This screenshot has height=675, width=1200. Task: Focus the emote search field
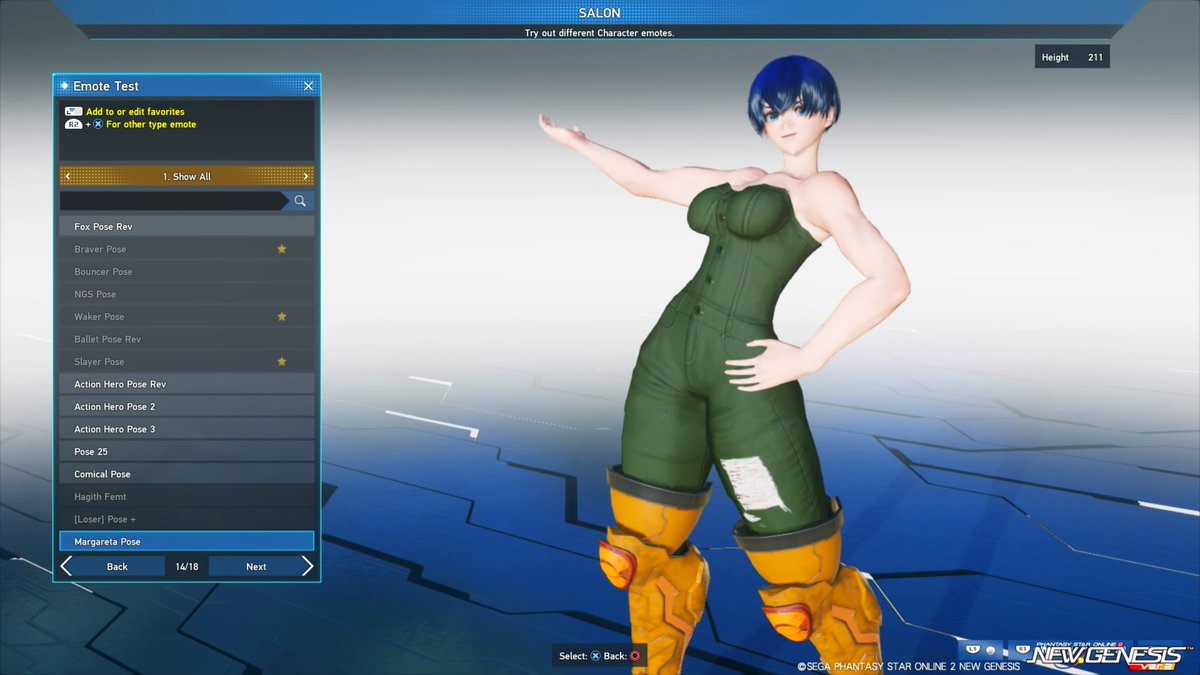(173, 201)
